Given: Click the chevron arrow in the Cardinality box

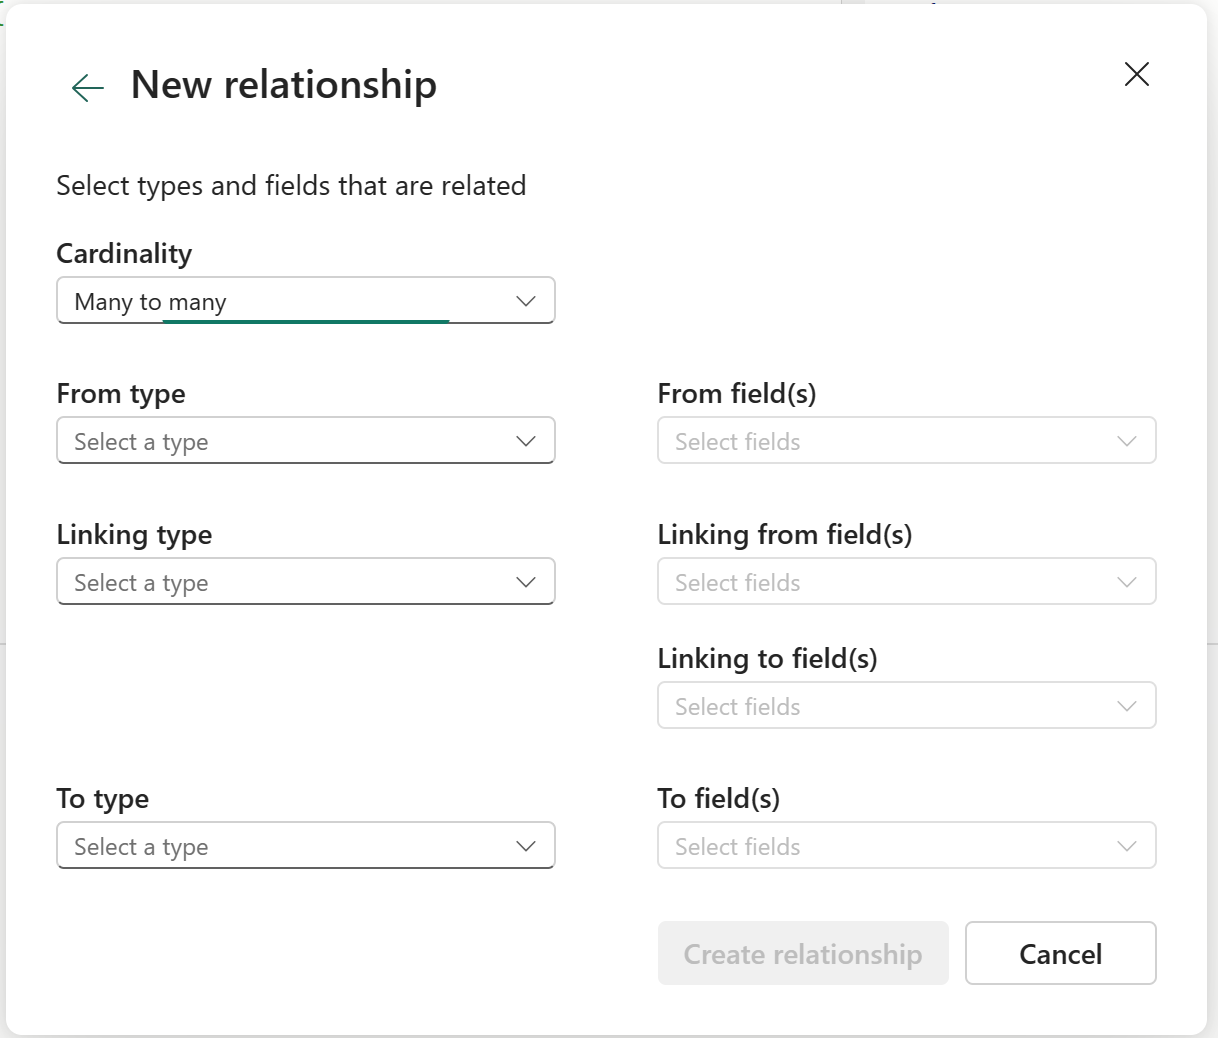Looking at the screenshot, I should 526,301.
